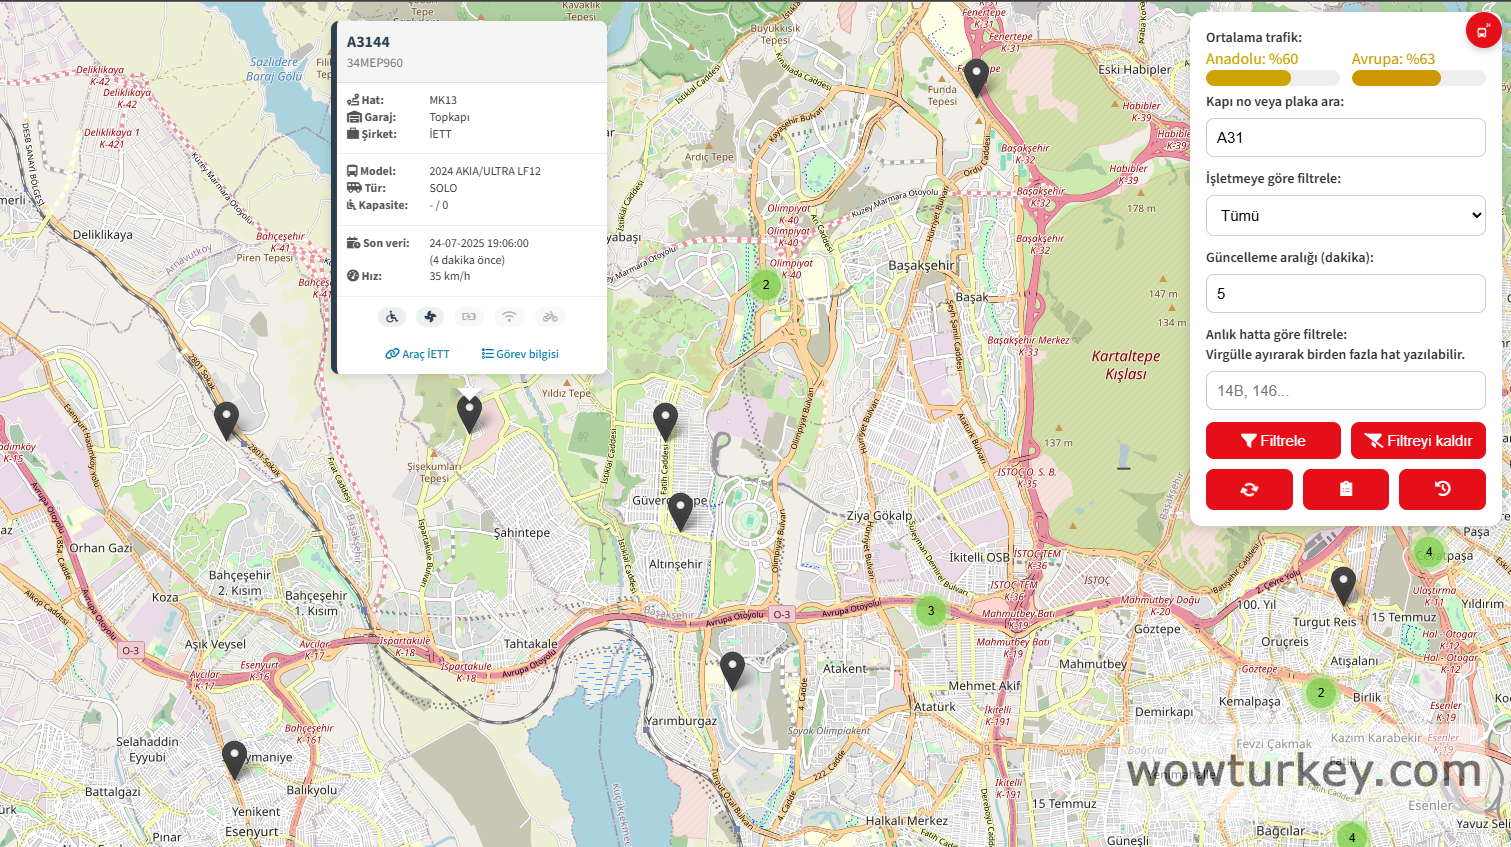Click the Anadolu traffic progress bar
This screenshot has width=1511, height=847.
(x=1272, y=79)
